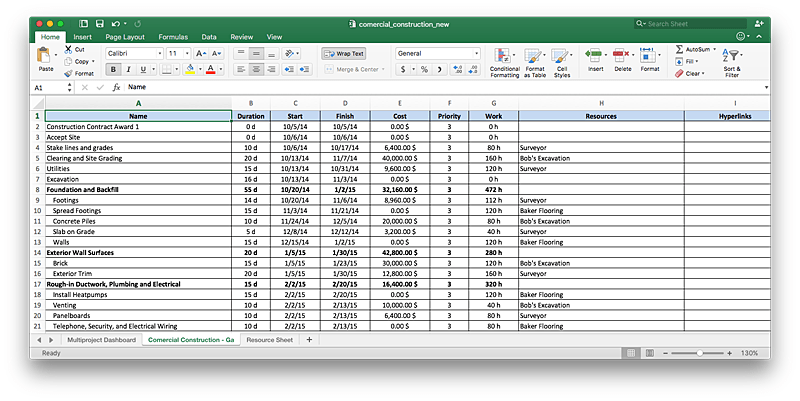Open the AutoSum dropdown arrow
Image resolution: width=800 pixels, height=401 pixels.
714,49
